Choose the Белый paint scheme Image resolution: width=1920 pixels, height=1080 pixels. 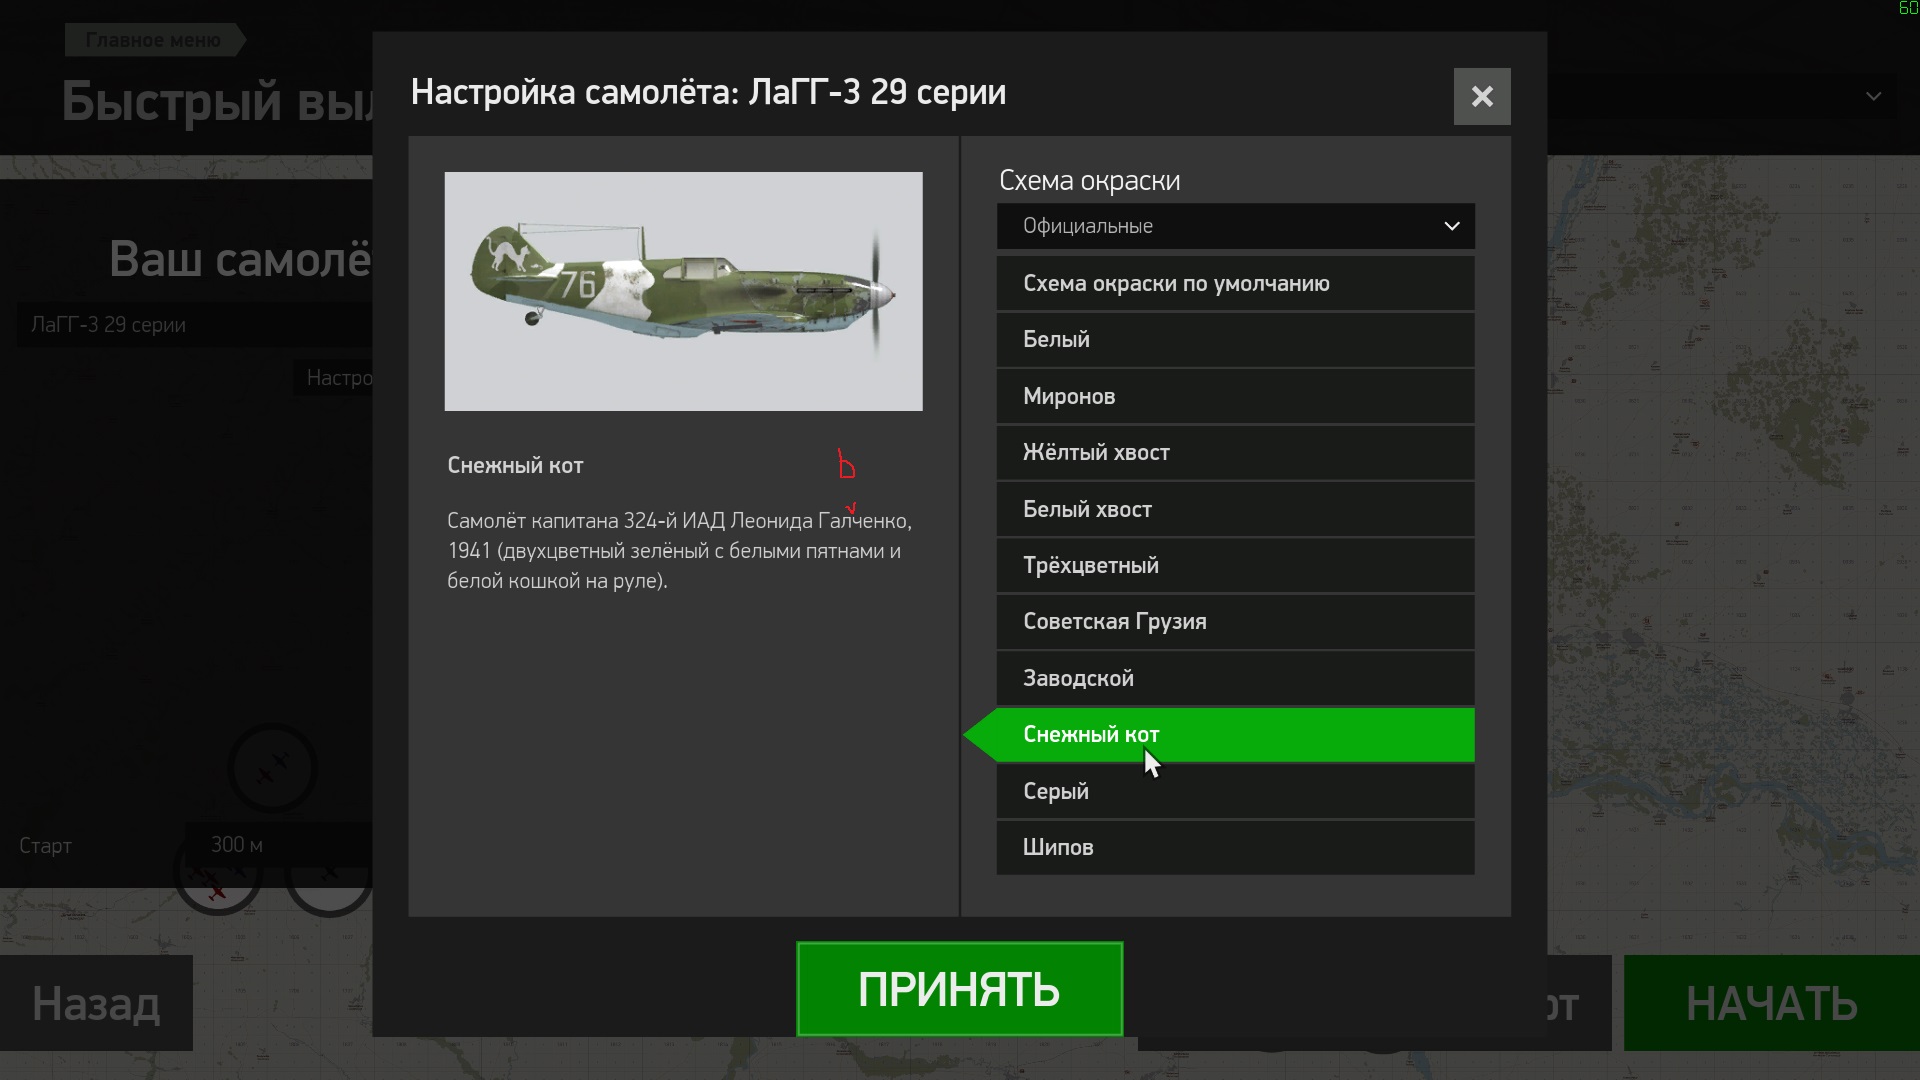[x=1235, y=340]
